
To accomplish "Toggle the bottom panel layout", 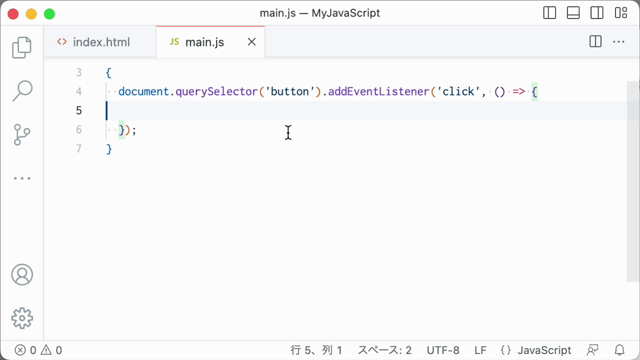I will [573, 13].
